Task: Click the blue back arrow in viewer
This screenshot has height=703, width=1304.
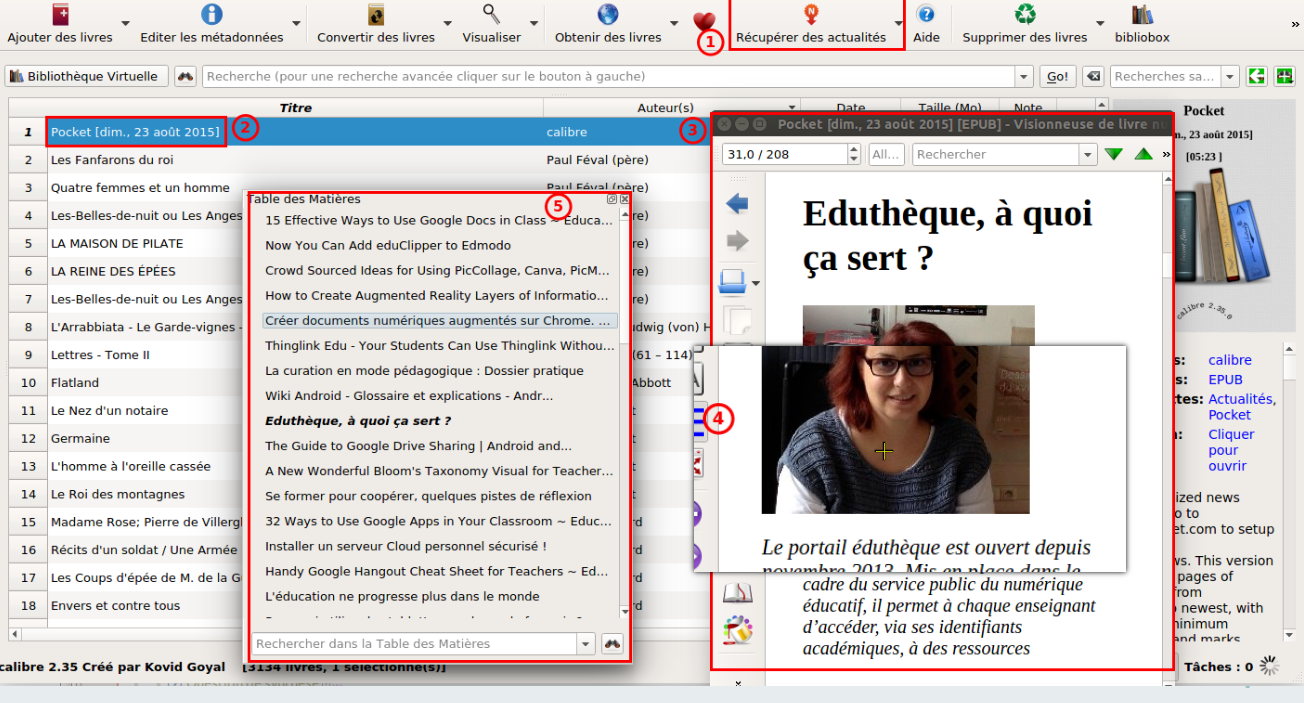Action: point(737,204)
